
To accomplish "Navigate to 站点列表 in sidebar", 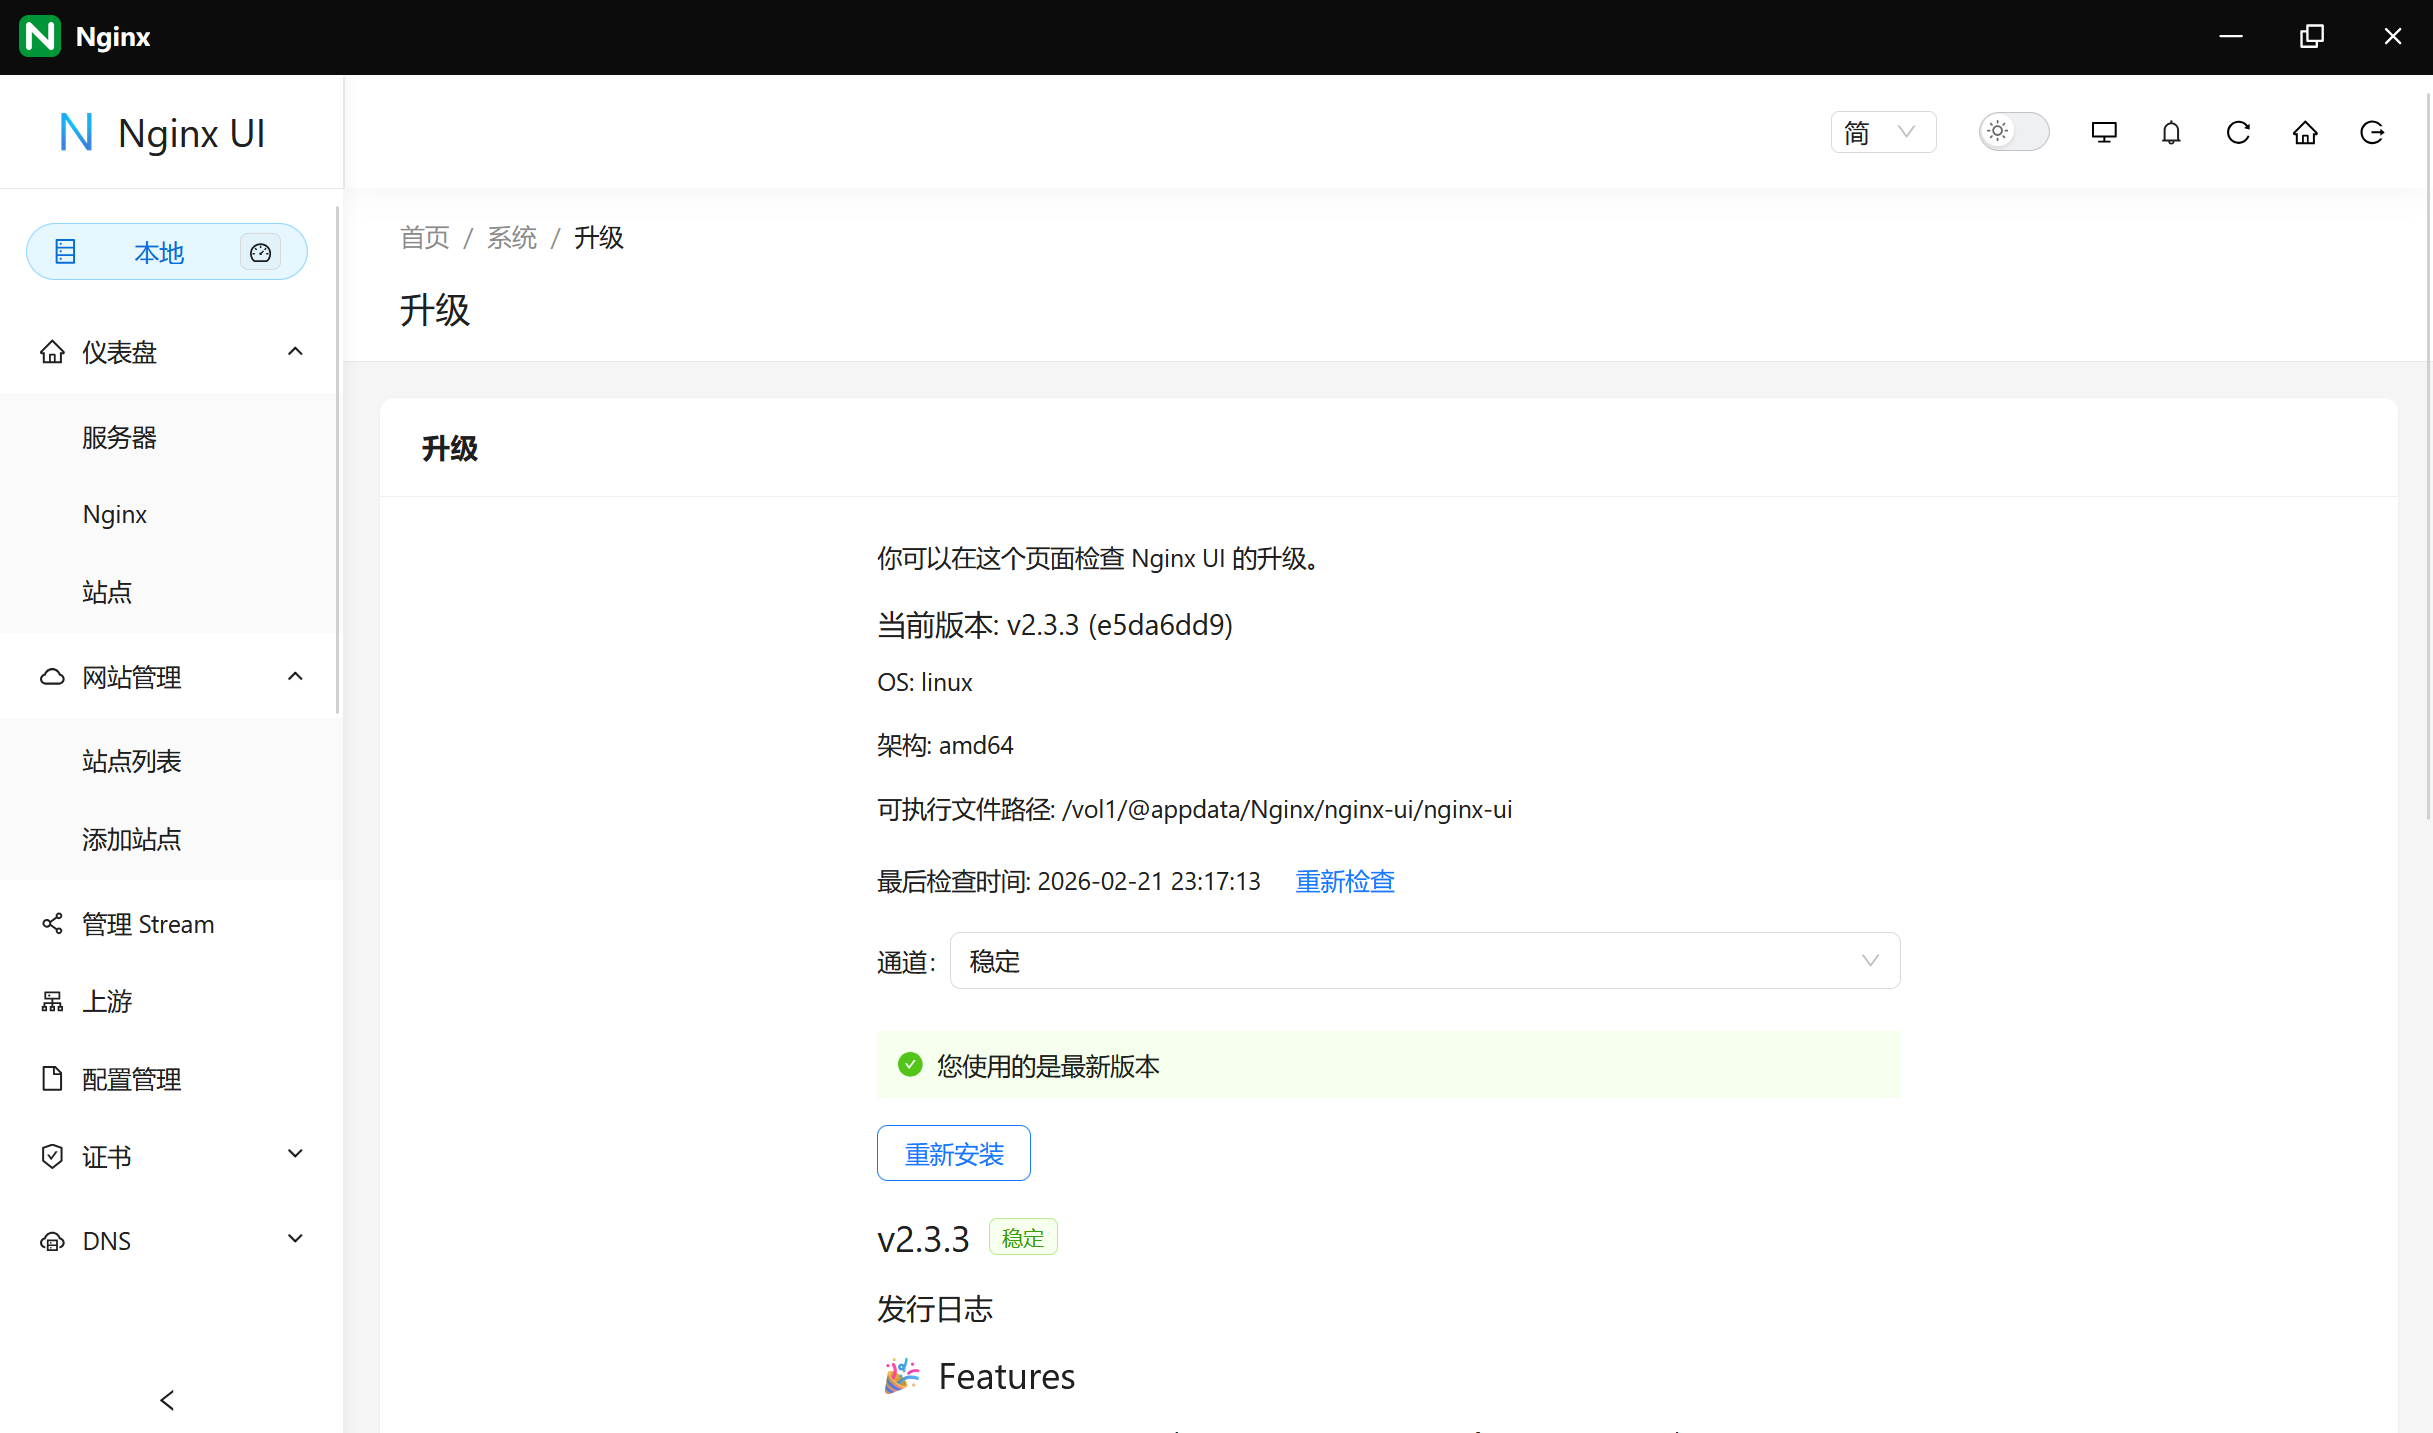I will 131,760.
